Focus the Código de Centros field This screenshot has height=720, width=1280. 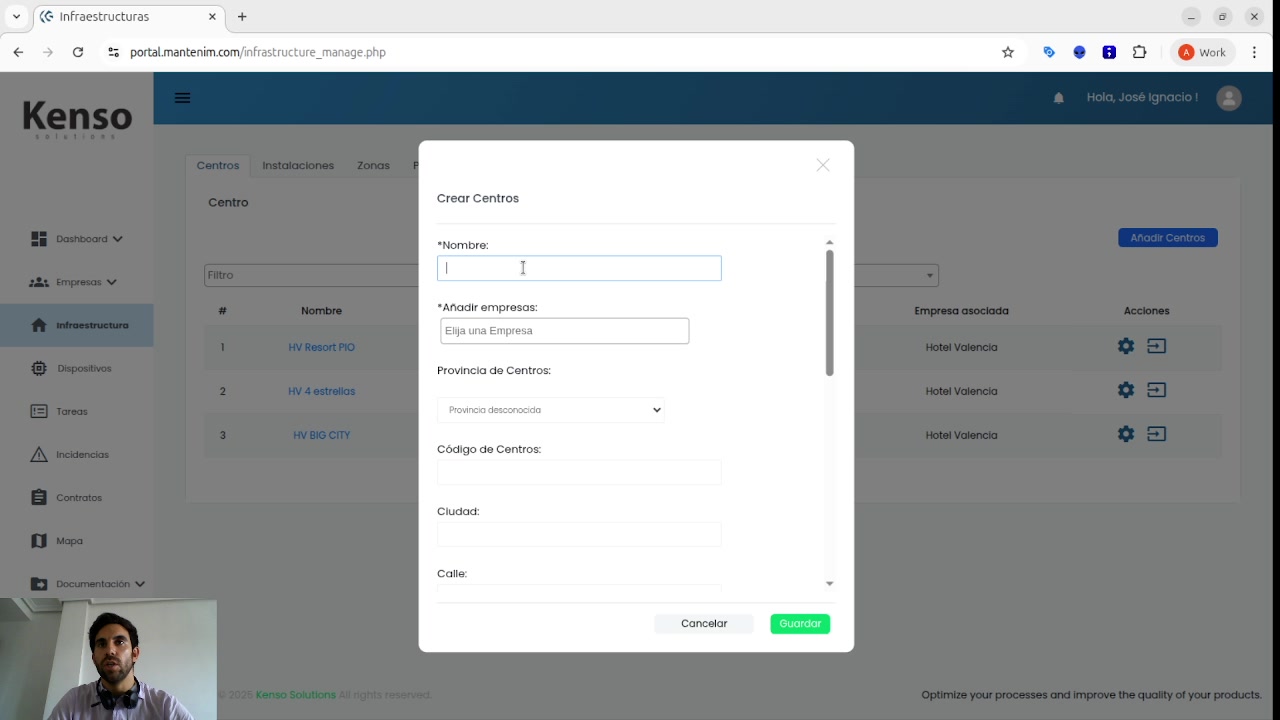(579, 472)
